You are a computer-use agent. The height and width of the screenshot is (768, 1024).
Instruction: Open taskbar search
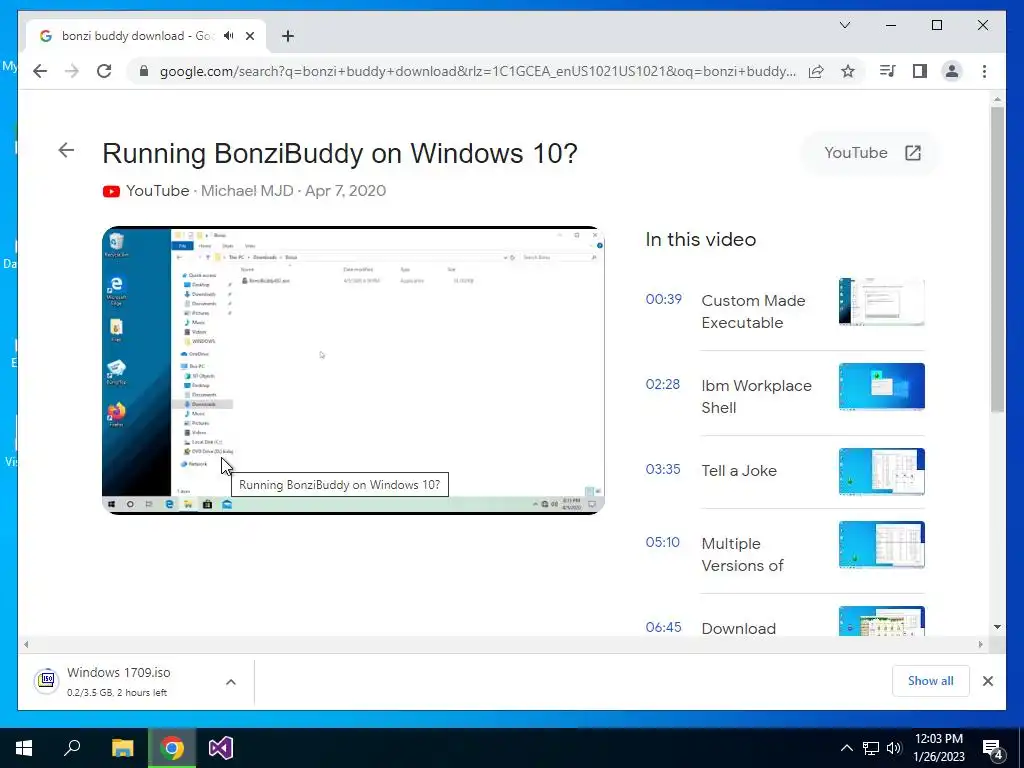(x=72, y=748)
